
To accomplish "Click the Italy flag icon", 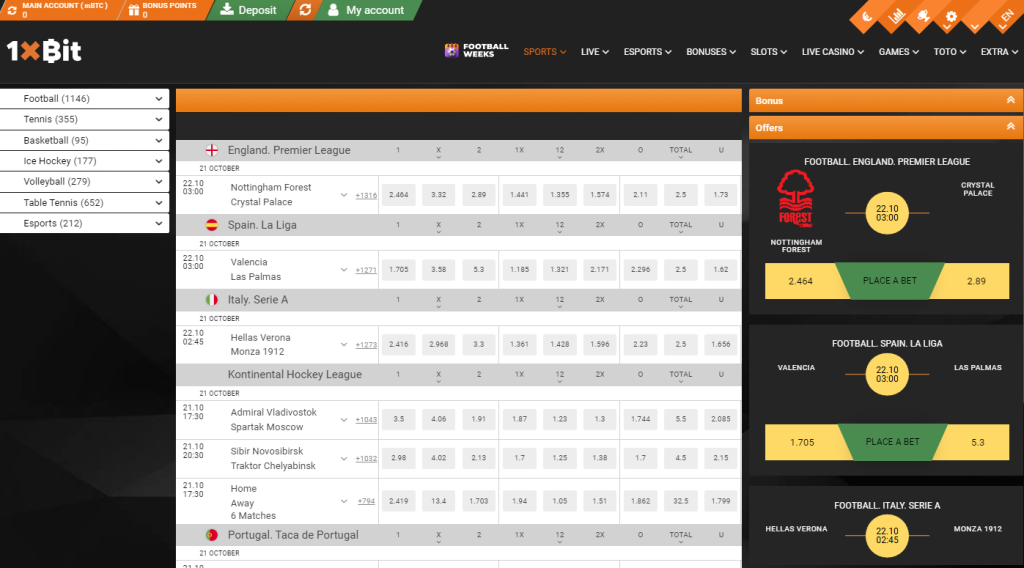I will pos(212,300).
